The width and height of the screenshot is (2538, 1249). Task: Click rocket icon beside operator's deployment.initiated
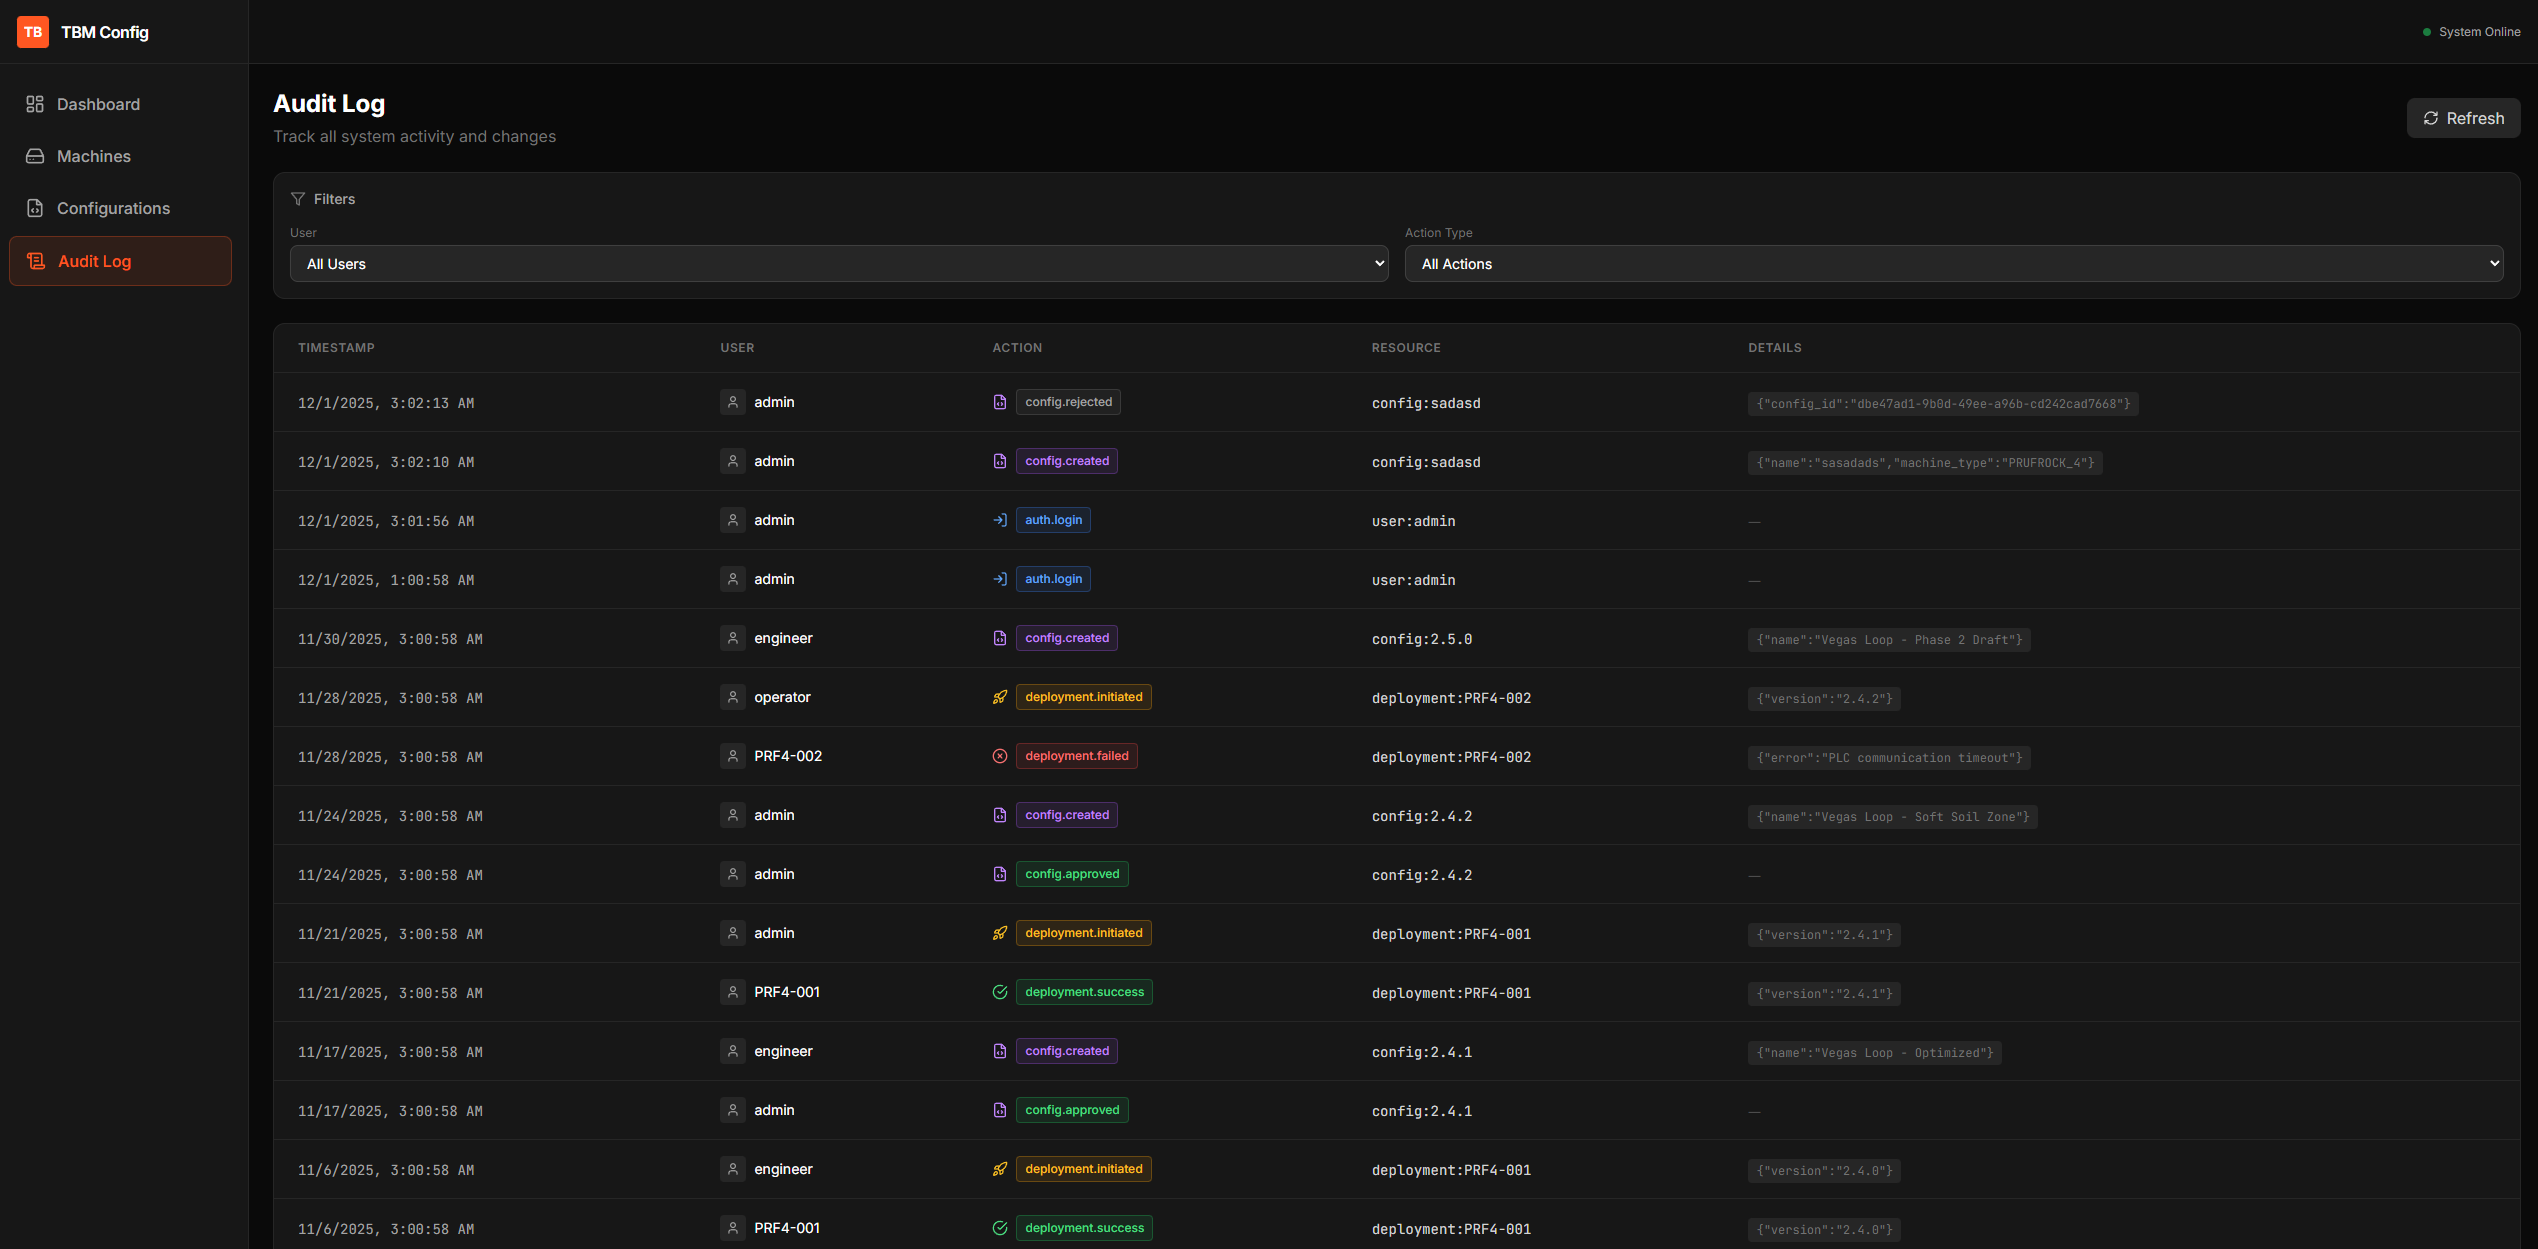[x=1000, y=697]
